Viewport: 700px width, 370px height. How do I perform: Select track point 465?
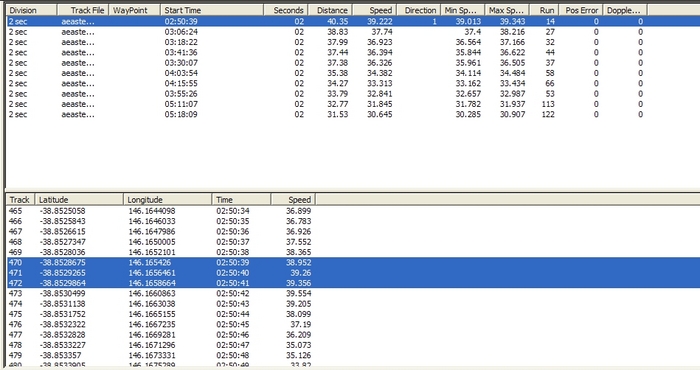(x=353, y=211)
